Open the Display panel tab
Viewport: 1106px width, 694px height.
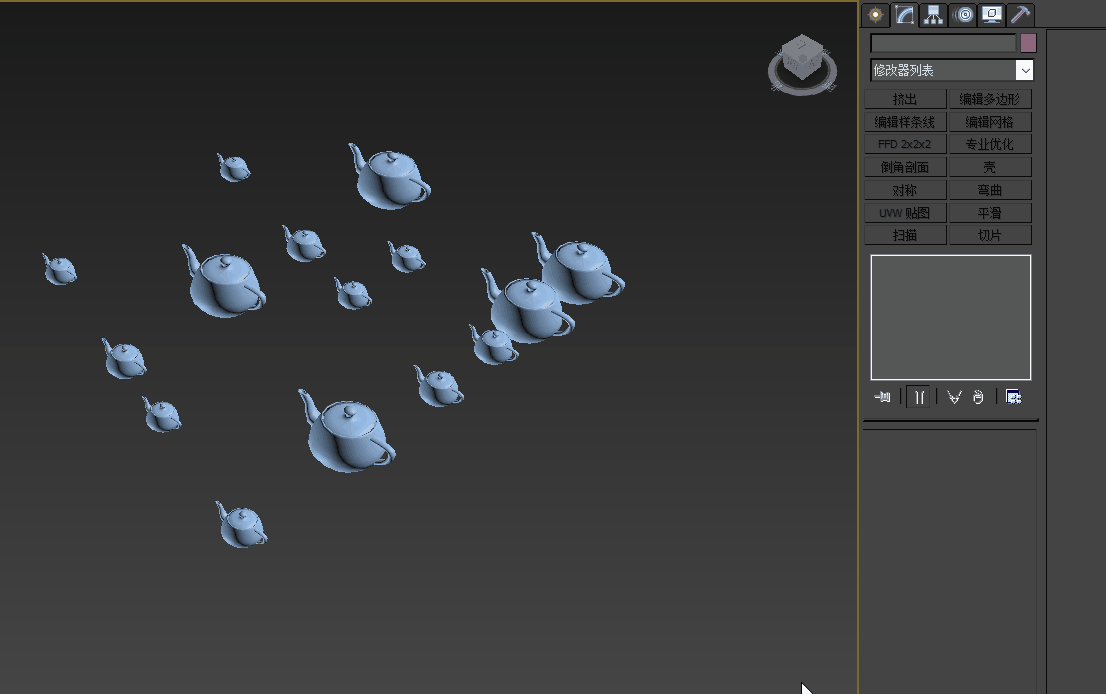(992, 15)
